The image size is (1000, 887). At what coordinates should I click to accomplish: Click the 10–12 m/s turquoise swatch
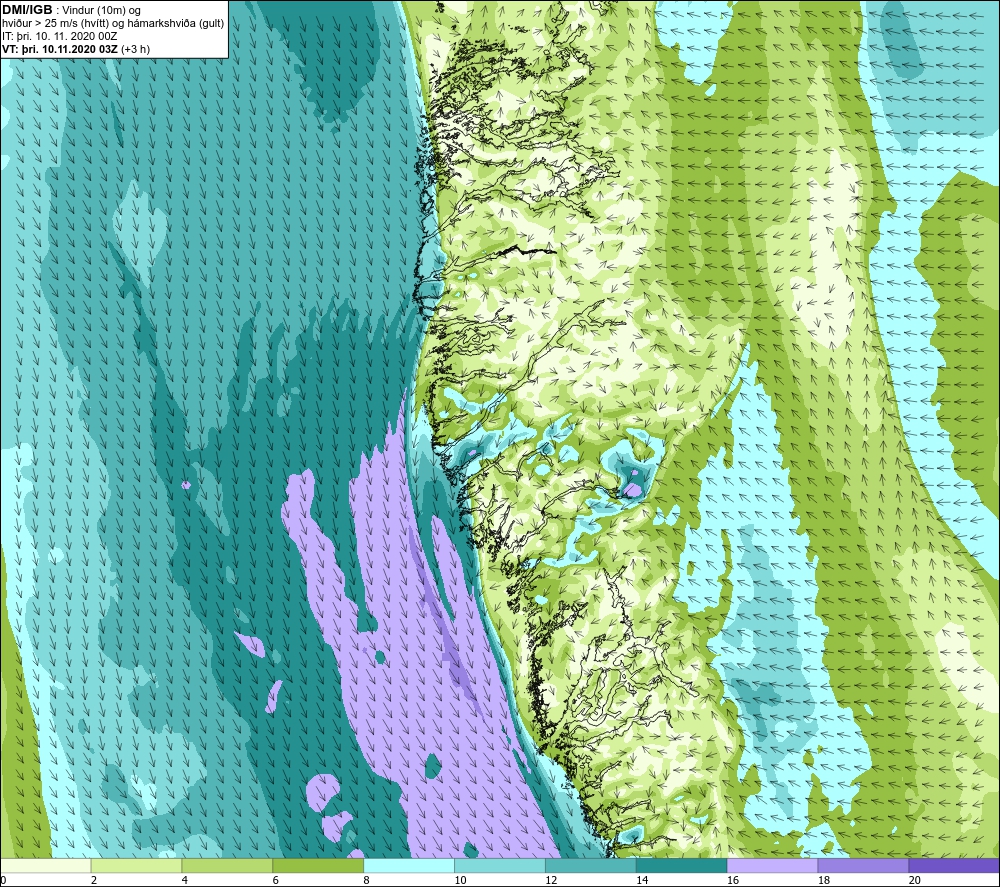[499, 865]
